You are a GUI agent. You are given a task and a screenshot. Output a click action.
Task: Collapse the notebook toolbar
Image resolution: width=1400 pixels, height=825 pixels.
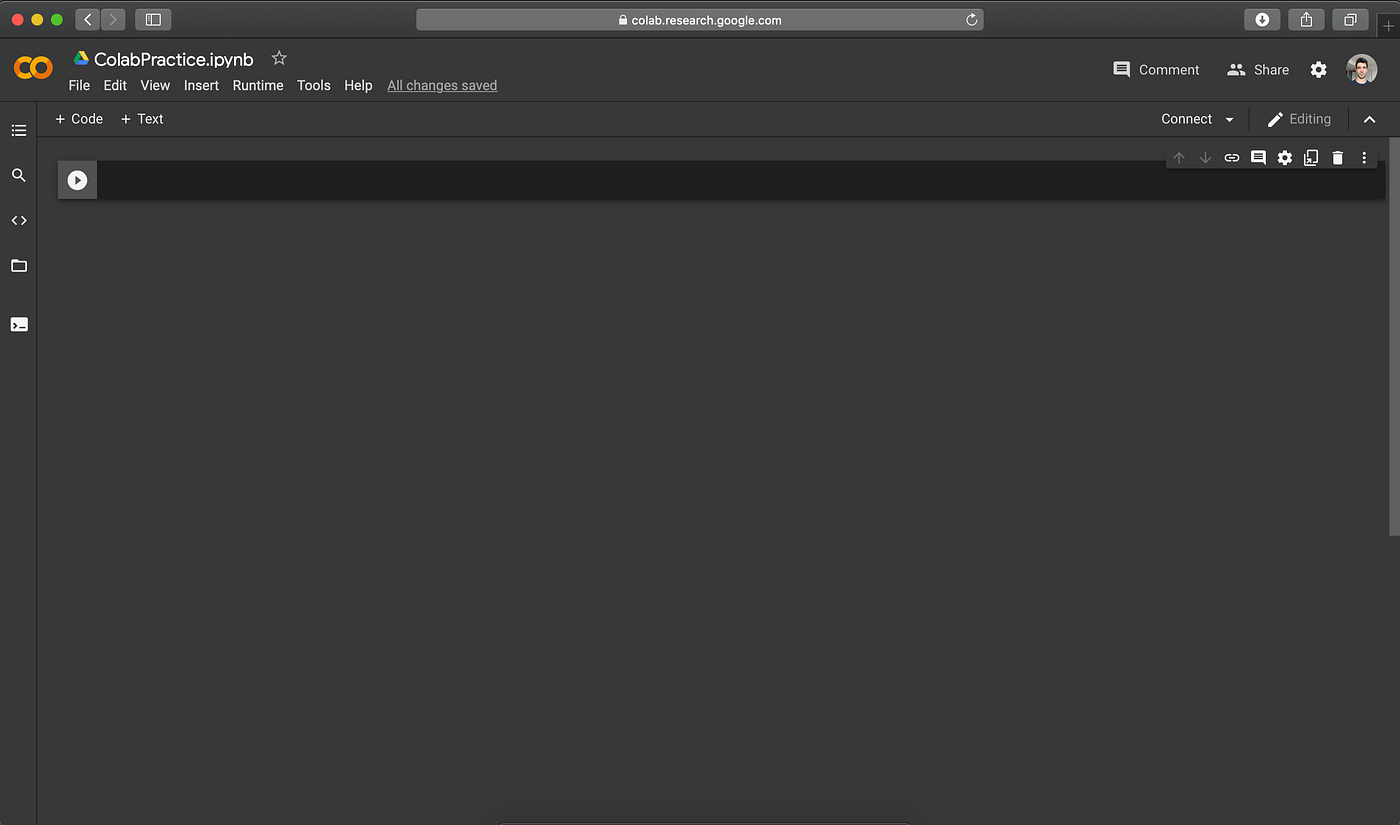click(x=1370, y=119)
